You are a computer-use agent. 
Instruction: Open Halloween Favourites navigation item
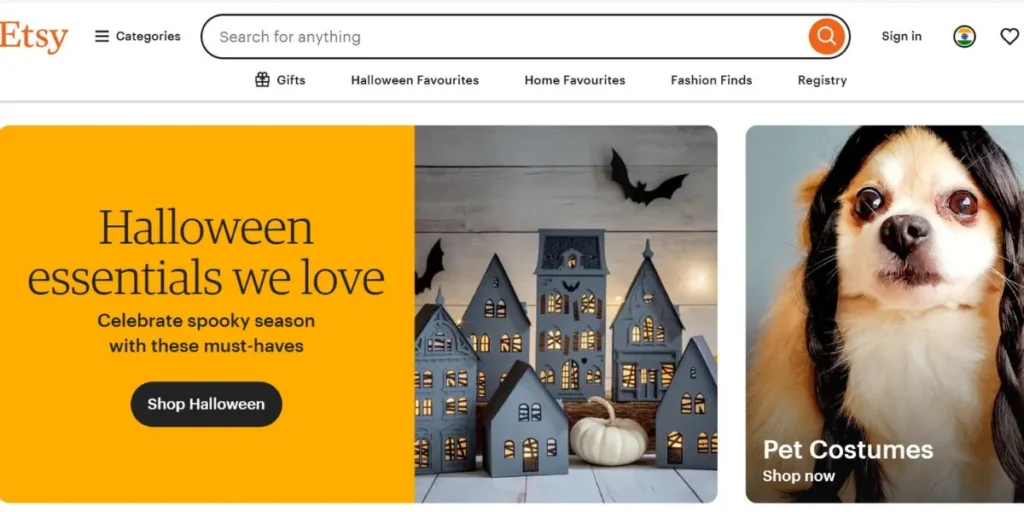[x=415, y=80]
